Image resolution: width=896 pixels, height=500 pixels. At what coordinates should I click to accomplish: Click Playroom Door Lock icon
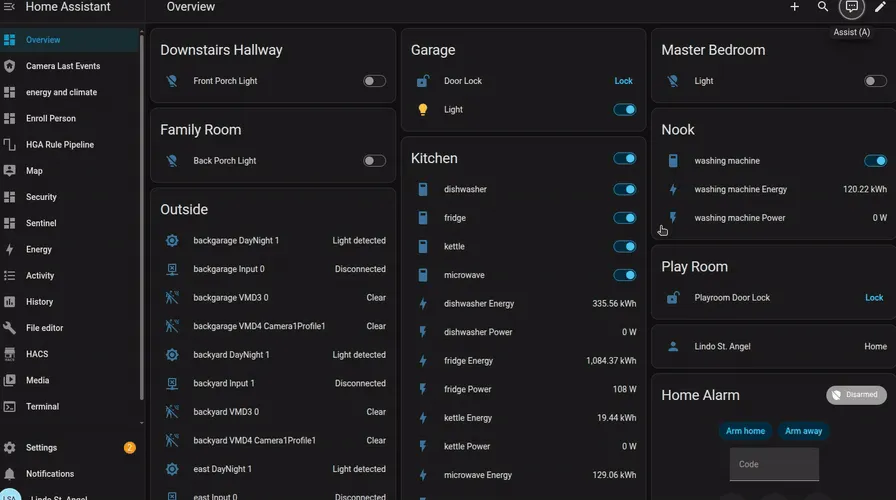click(673, 298)
